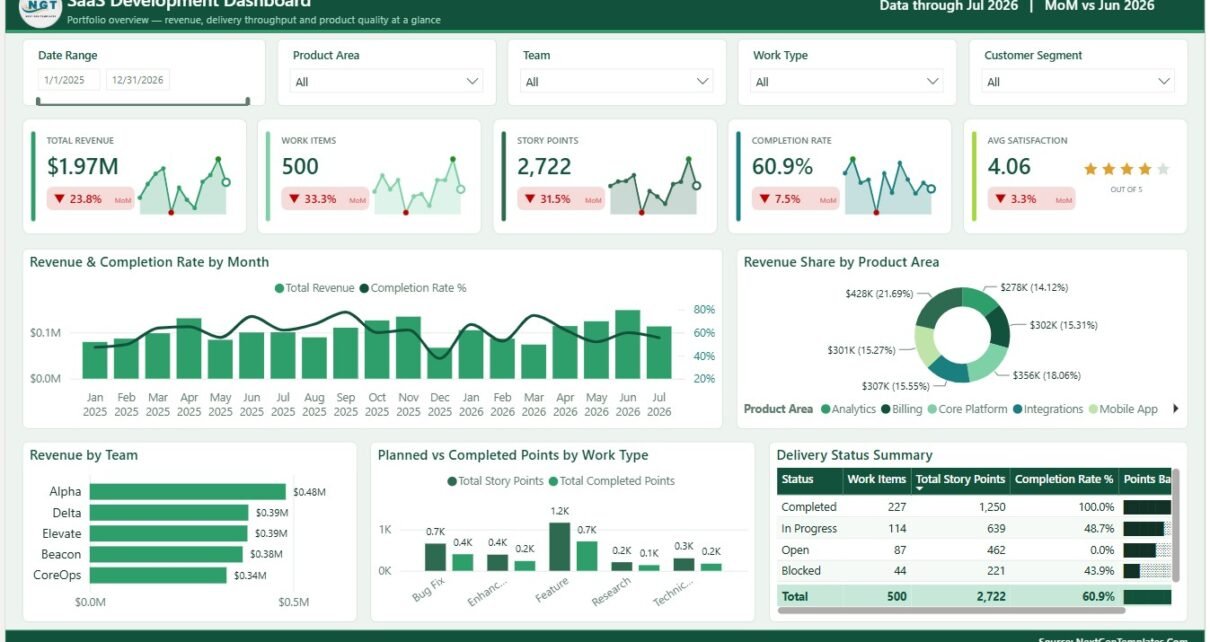Viewport: 1210px width, 642px height.
Task: Toggle Total Revenue legend item
Action: click(x=315, y=288)
